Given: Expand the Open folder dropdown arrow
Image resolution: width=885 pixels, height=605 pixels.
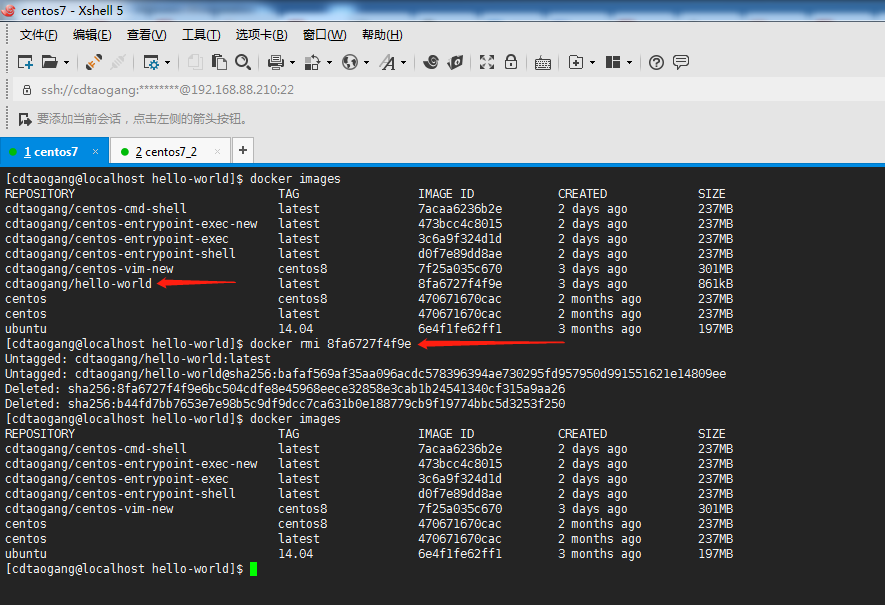Looking at the screenshot, I should tap(67, 62).
